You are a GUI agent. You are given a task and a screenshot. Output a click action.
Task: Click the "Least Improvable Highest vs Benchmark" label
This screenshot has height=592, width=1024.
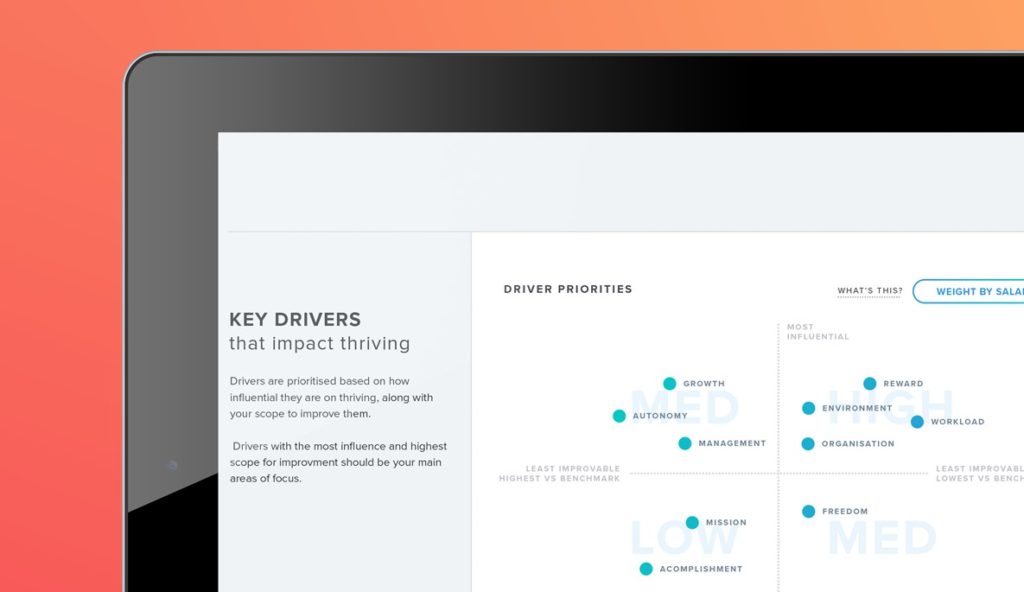coord(560,474)
